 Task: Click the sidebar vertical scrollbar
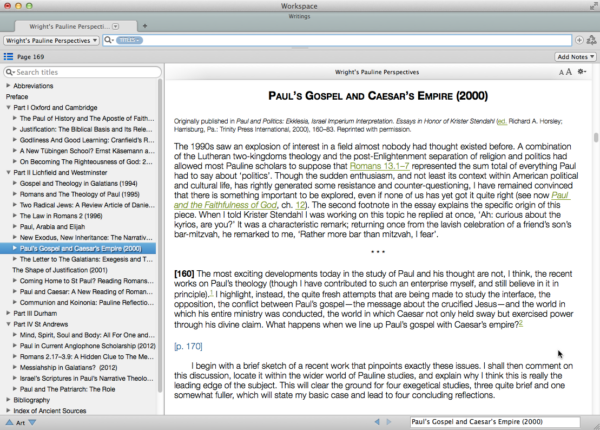click(160, 235)
